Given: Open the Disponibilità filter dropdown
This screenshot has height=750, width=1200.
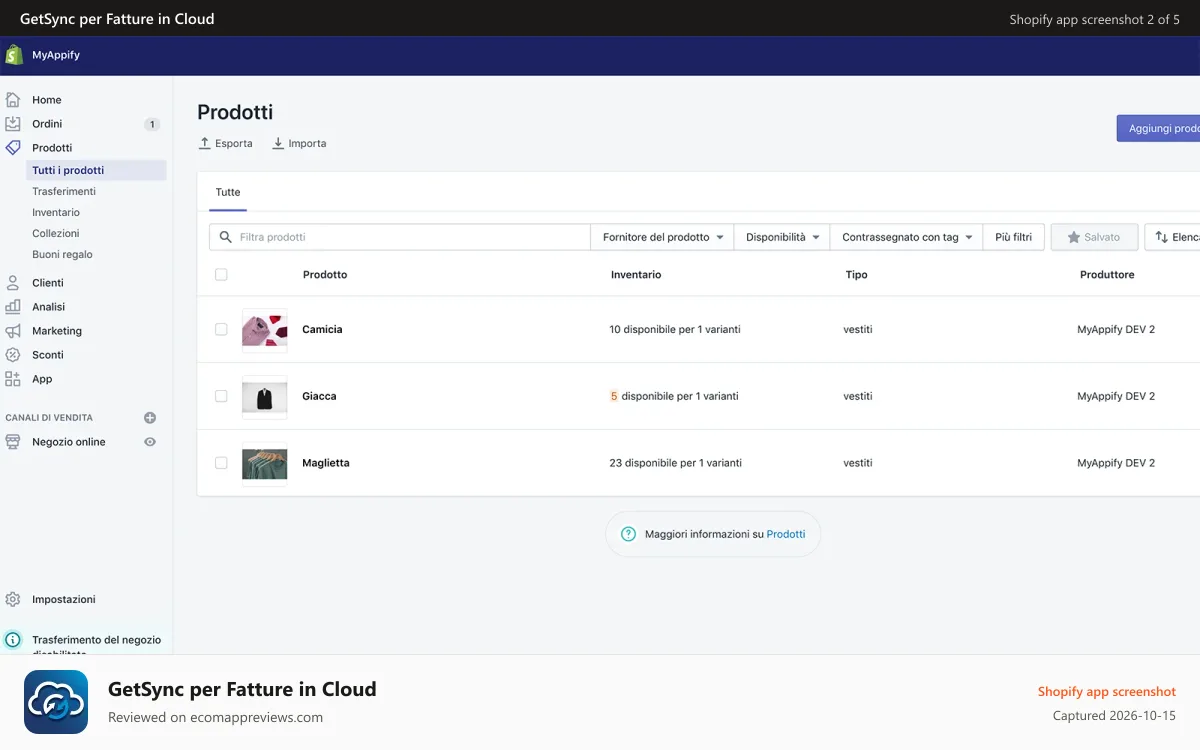Looking at the screenshot, I should point(782,237).
